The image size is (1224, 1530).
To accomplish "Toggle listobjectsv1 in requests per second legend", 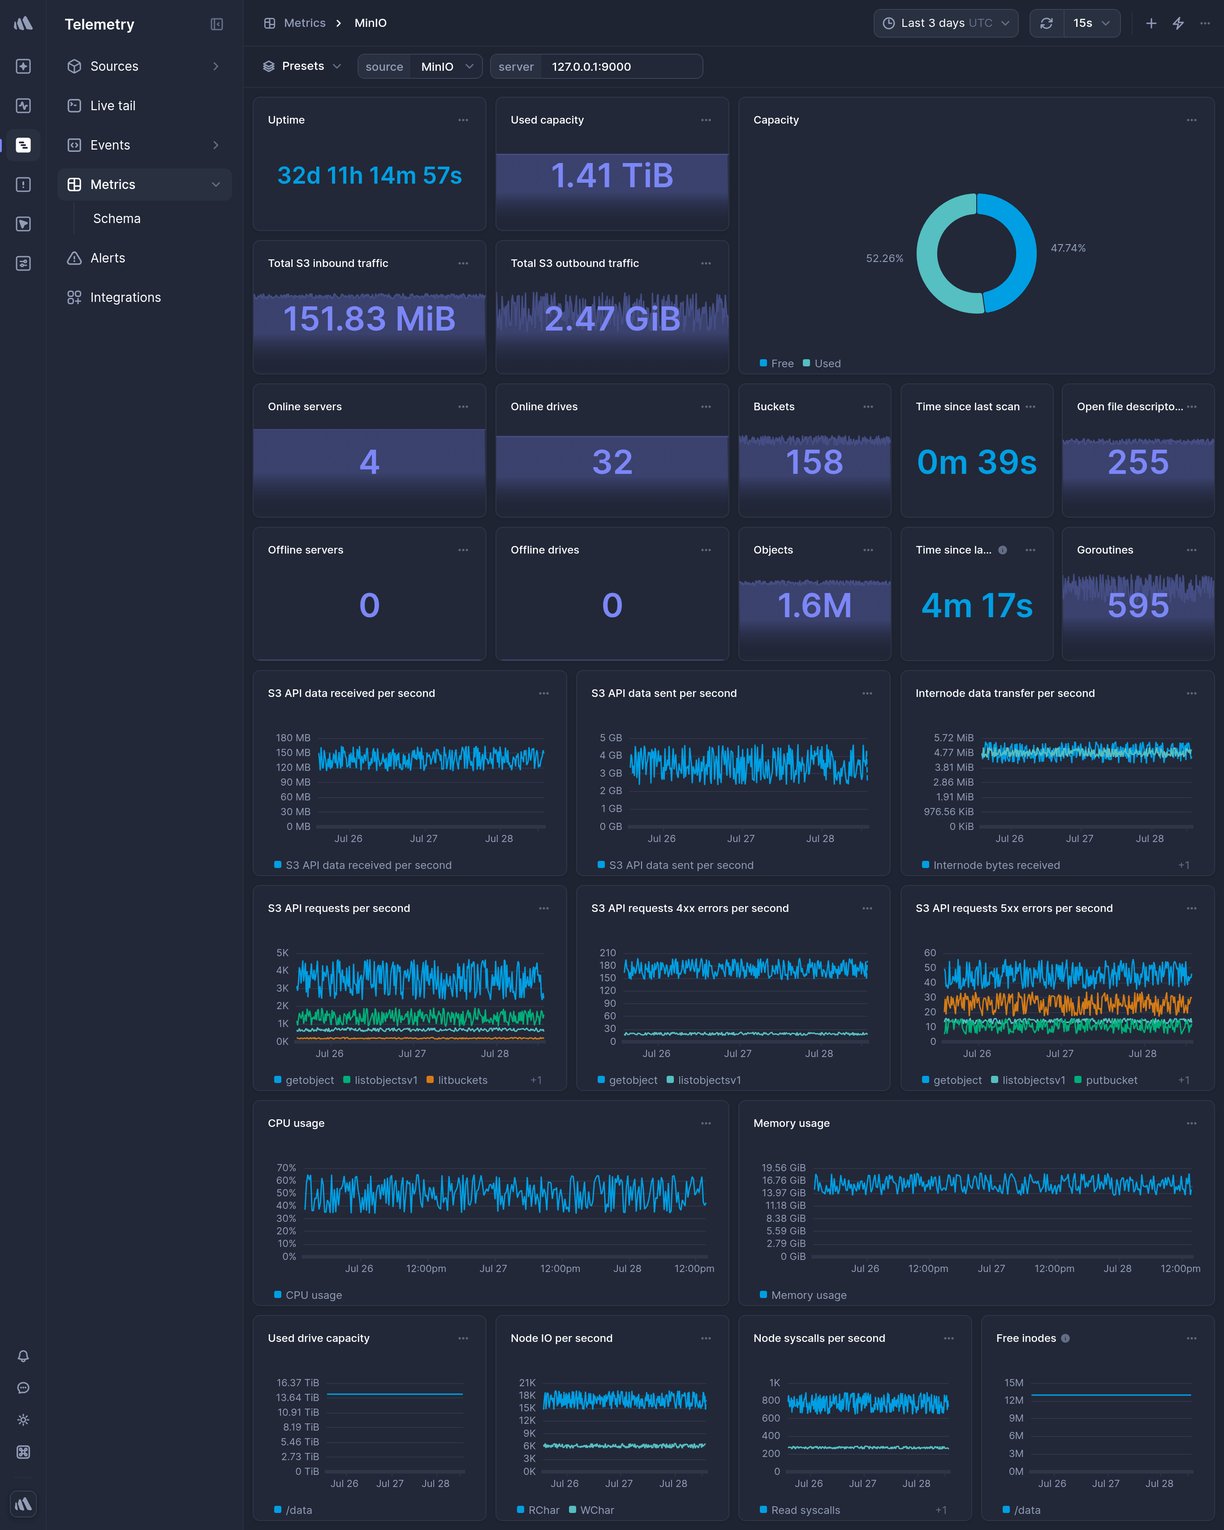I will 380,1080.
